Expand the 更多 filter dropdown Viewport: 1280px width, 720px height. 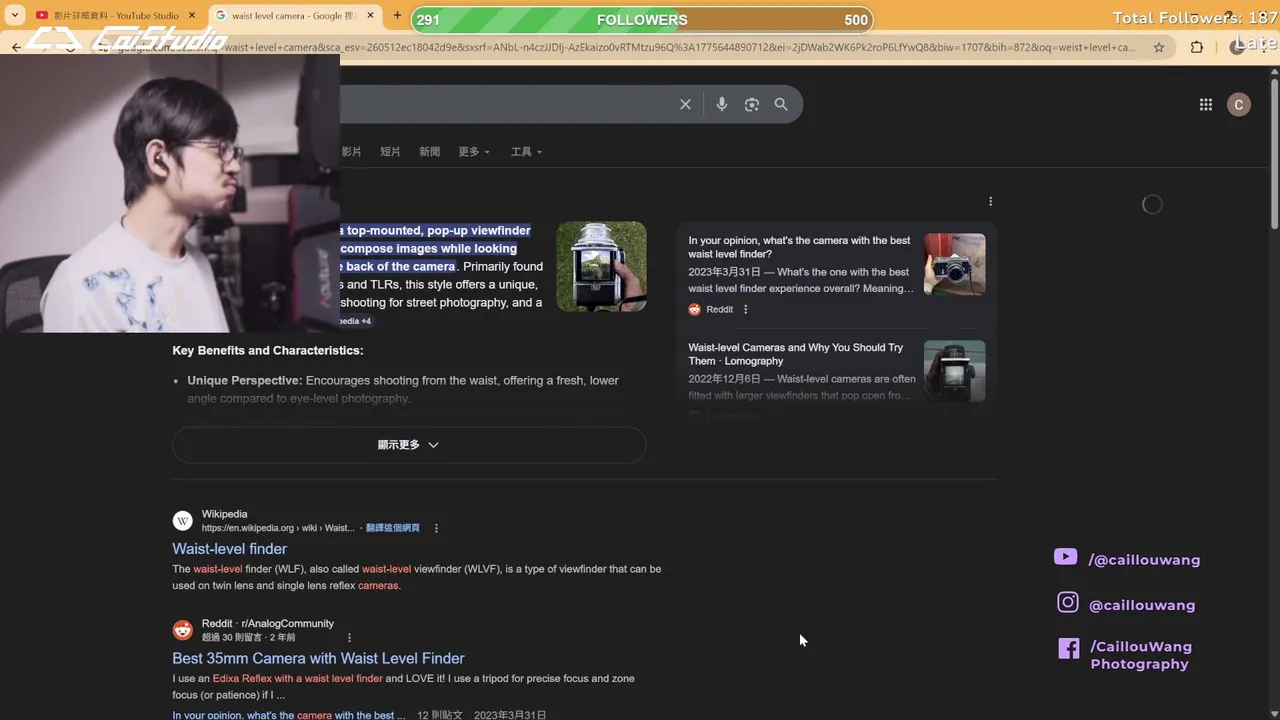click(x=474, y=152)
